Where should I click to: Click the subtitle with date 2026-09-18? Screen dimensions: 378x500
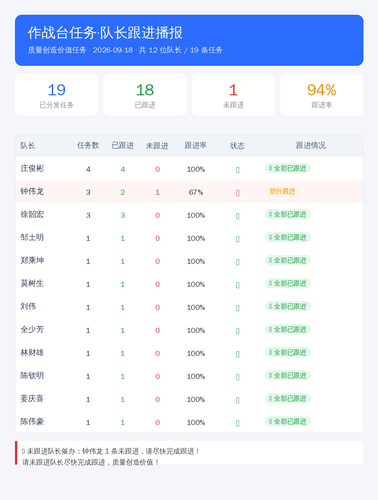[x=125, y=50]
